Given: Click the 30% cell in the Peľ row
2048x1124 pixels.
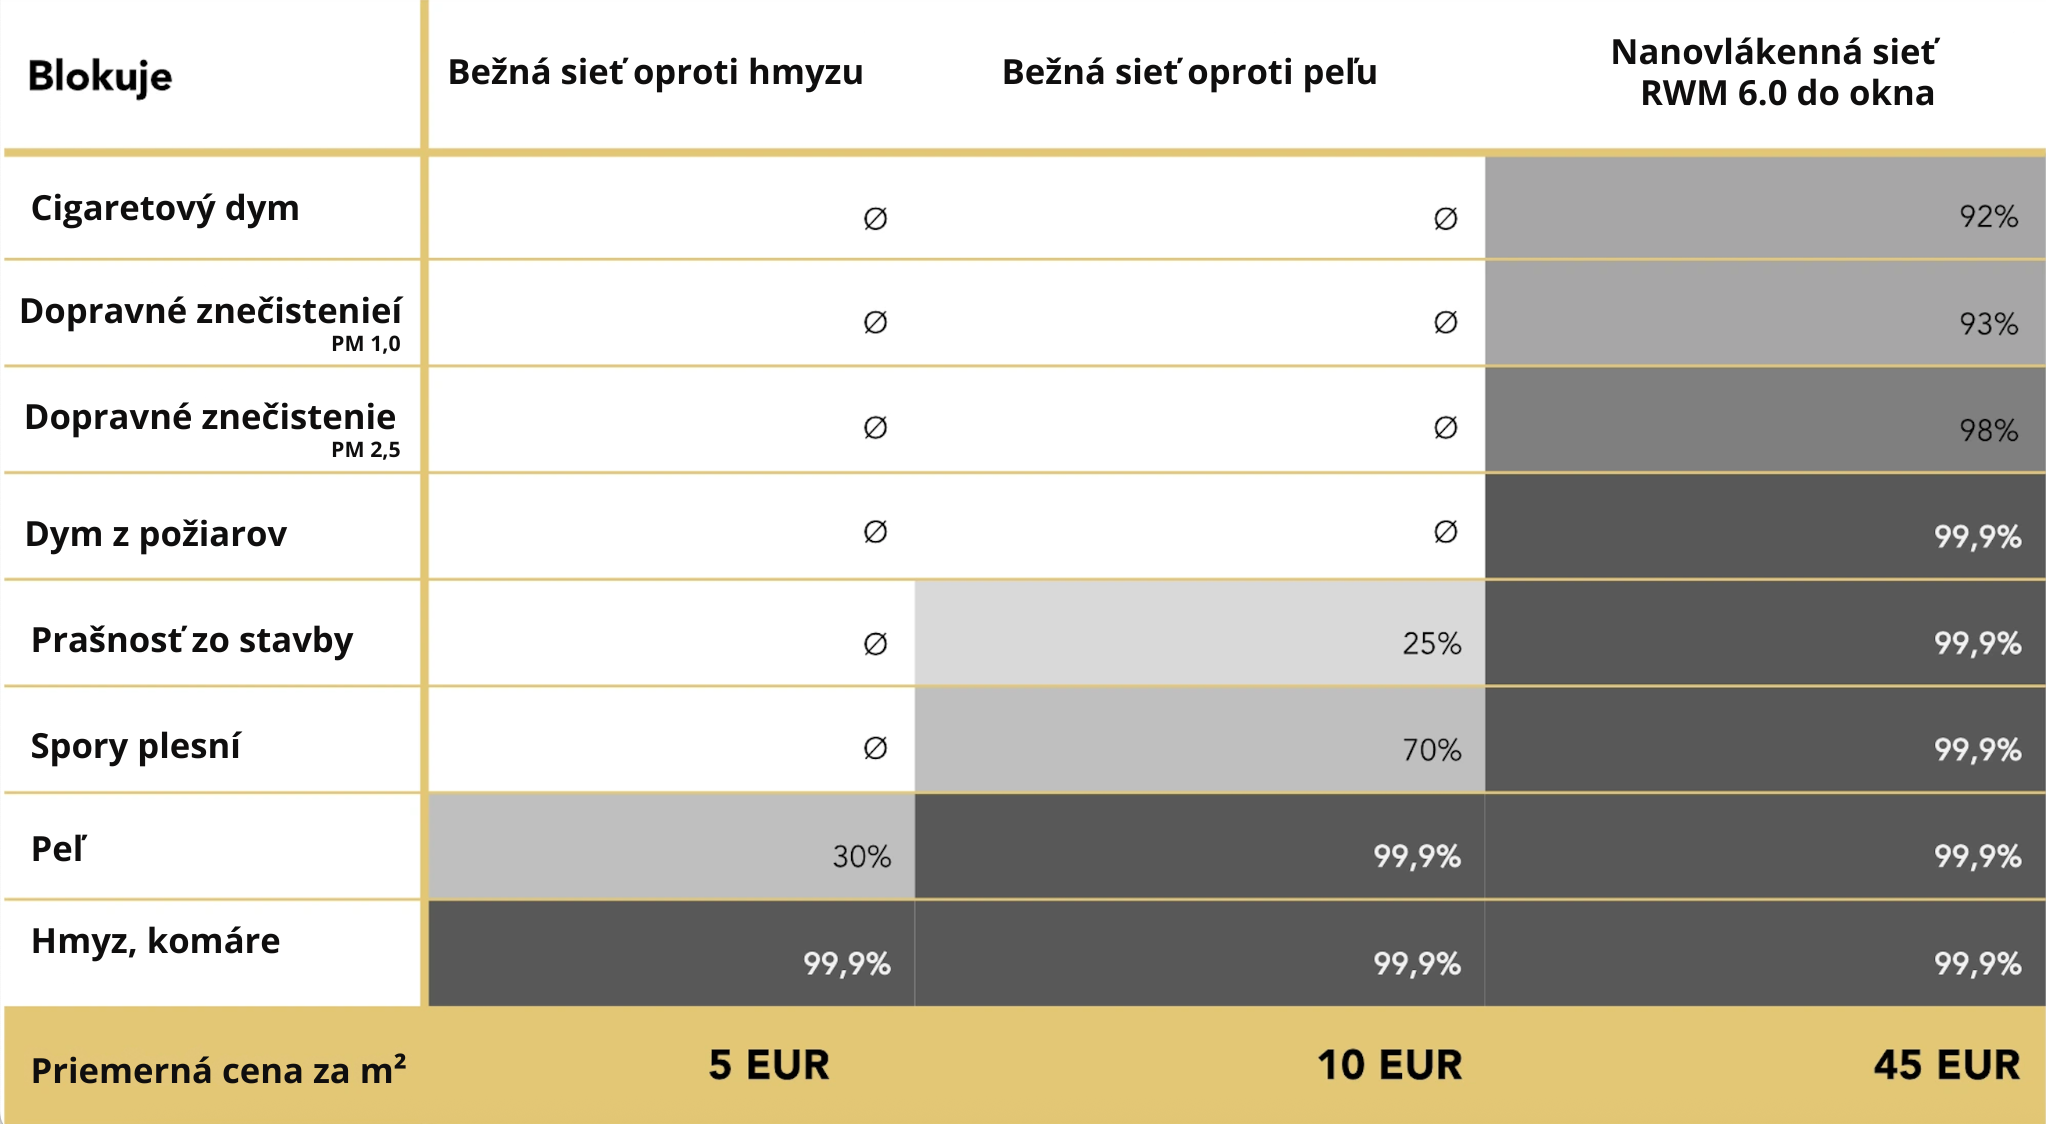Looking at the screenshot, I should coord(671,846).
